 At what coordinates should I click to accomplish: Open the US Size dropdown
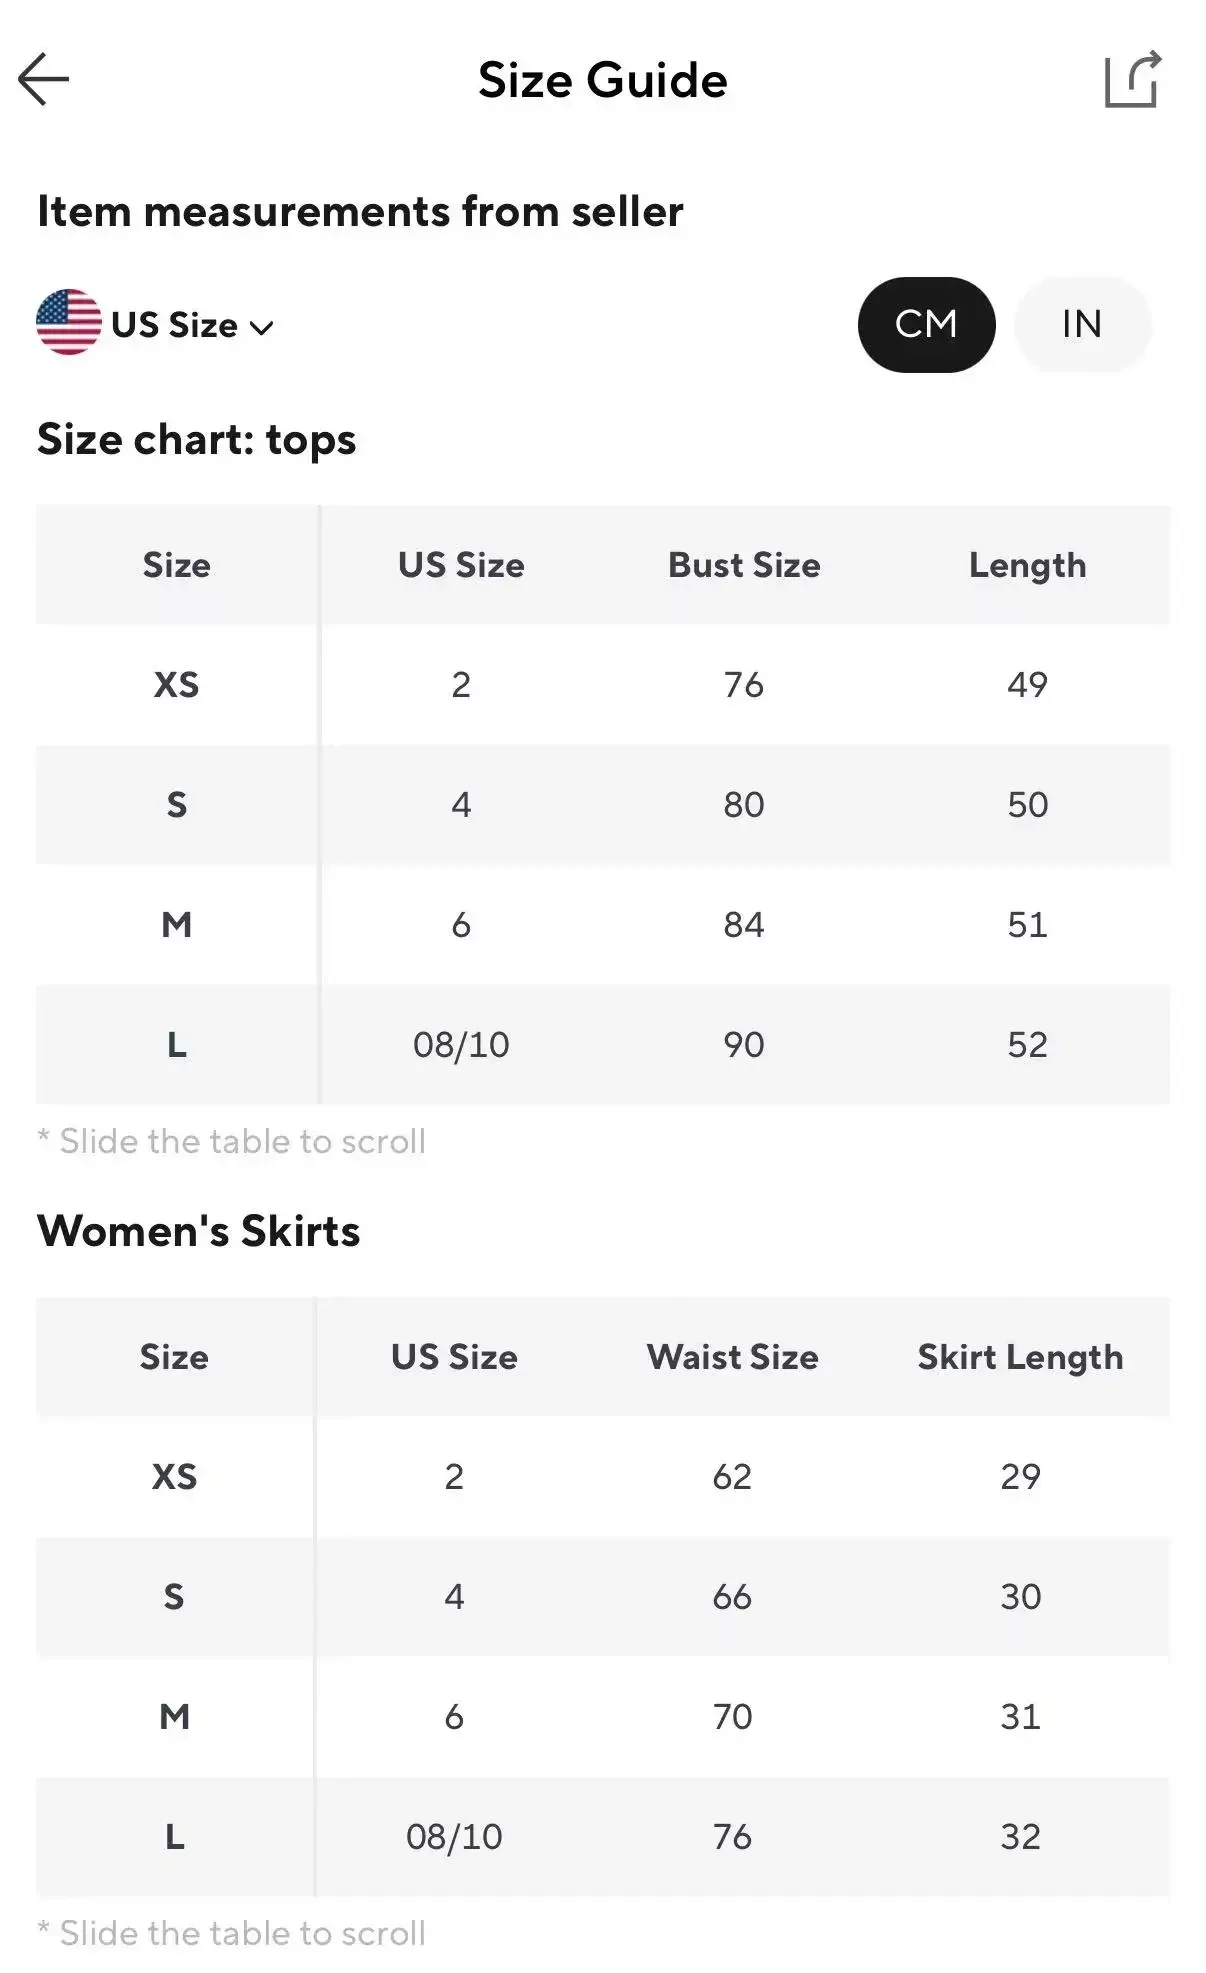[x=175, y=325]
